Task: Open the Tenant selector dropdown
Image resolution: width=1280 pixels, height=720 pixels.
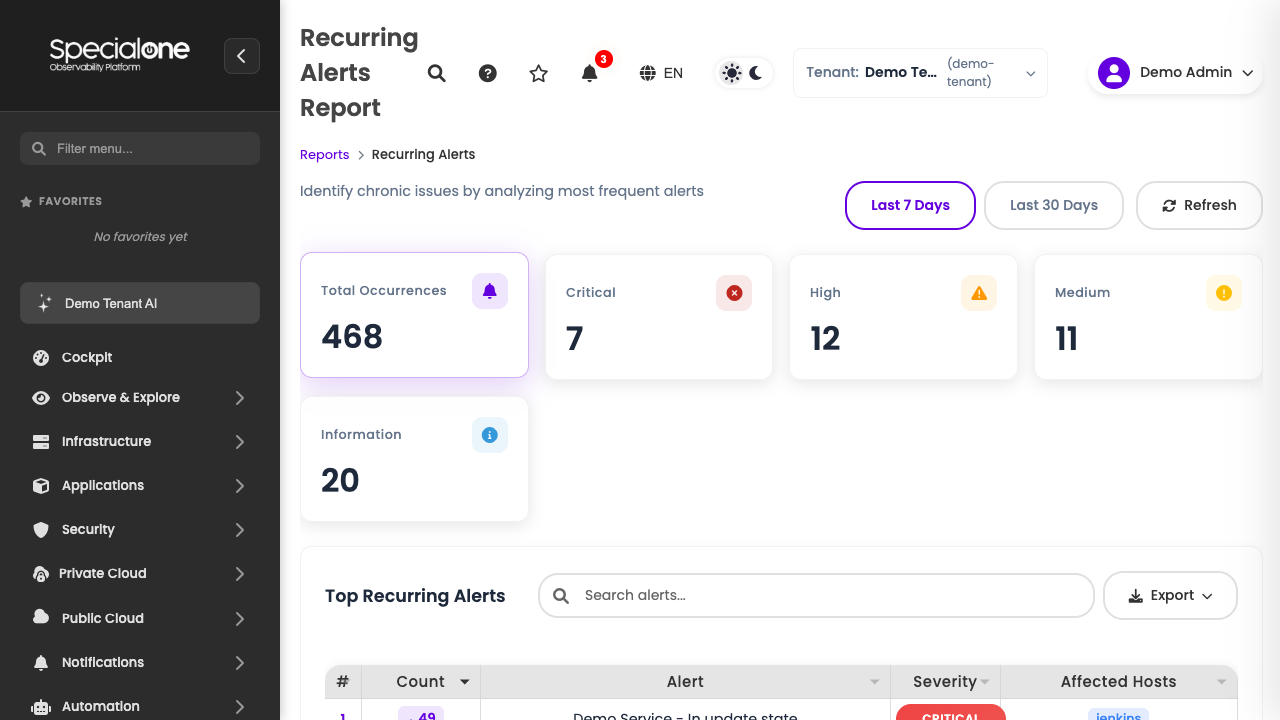Action: point(920,73)
